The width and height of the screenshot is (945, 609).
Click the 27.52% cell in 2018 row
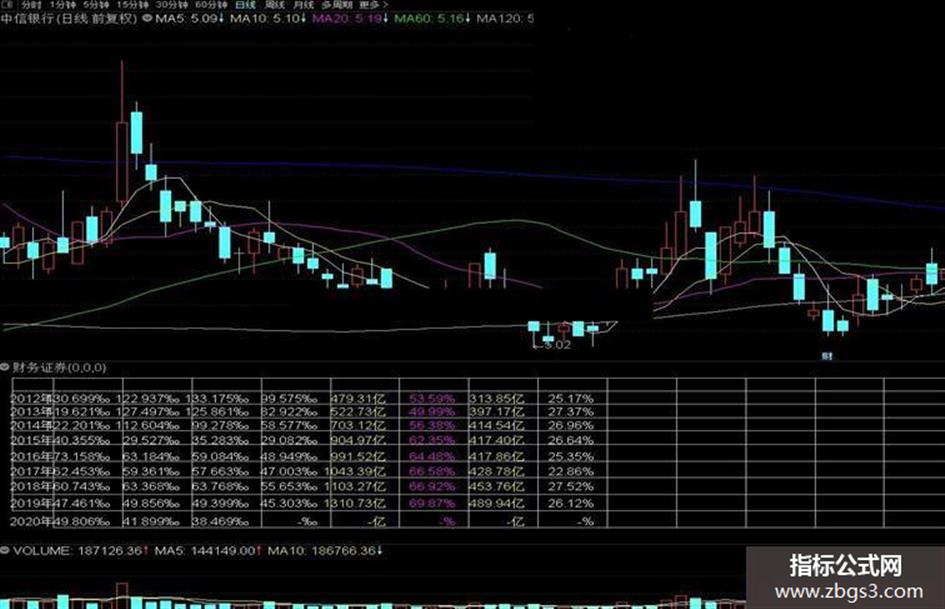click(571, 486)
